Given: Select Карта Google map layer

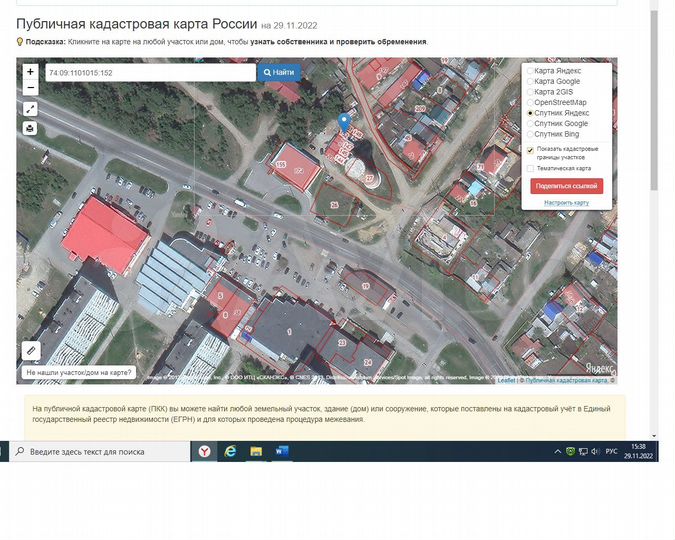Looking at the screenshot, I should (x=554, y=81).
